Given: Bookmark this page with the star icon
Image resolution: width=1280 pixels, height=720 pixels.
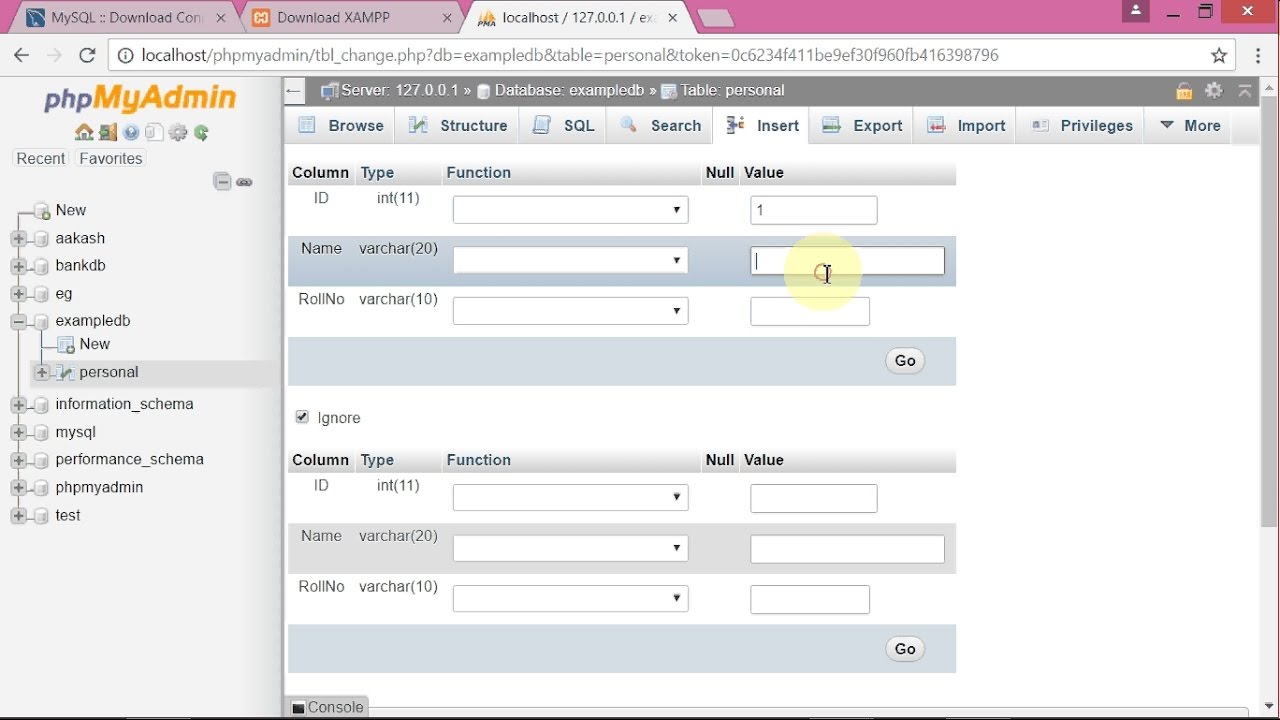Looking at the screenshot, I should point(1219,55).
